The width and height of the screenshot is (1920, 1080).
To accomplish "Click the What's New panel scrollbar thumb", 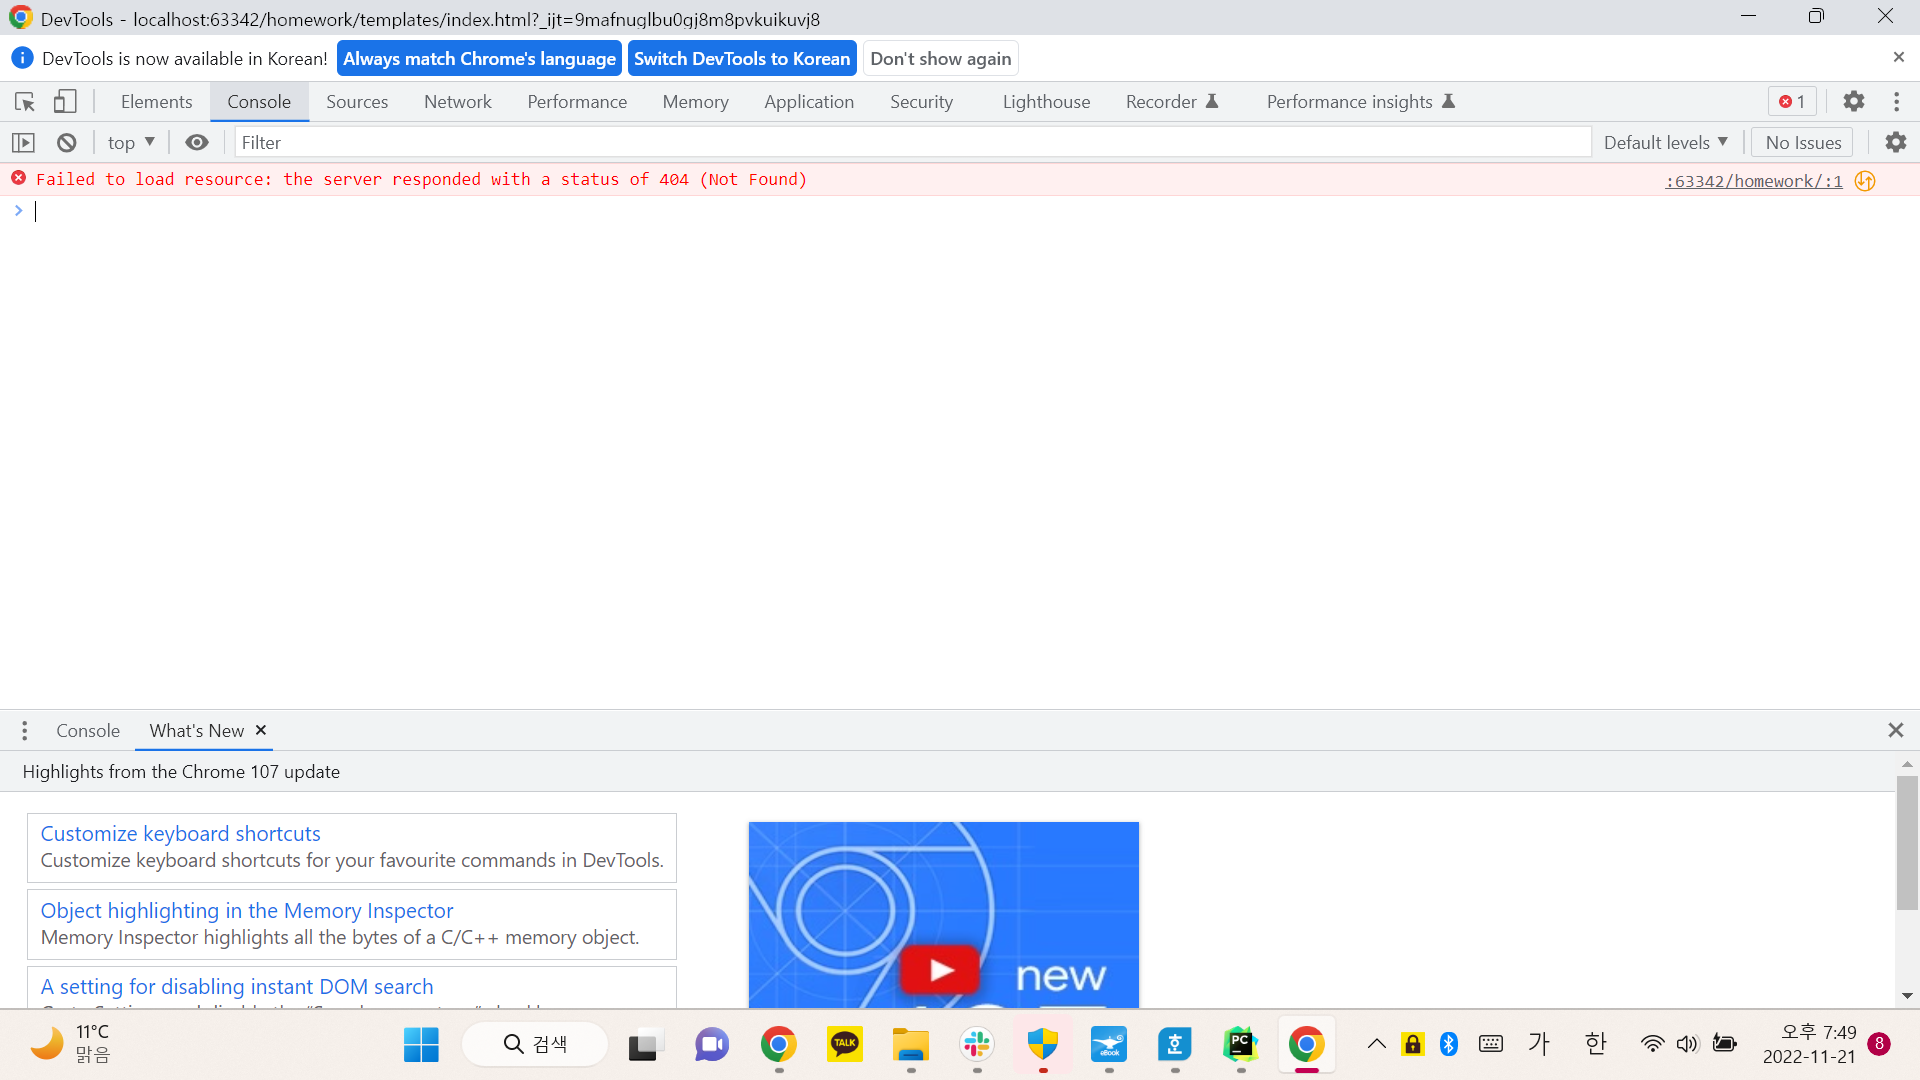I will 1907,843.
